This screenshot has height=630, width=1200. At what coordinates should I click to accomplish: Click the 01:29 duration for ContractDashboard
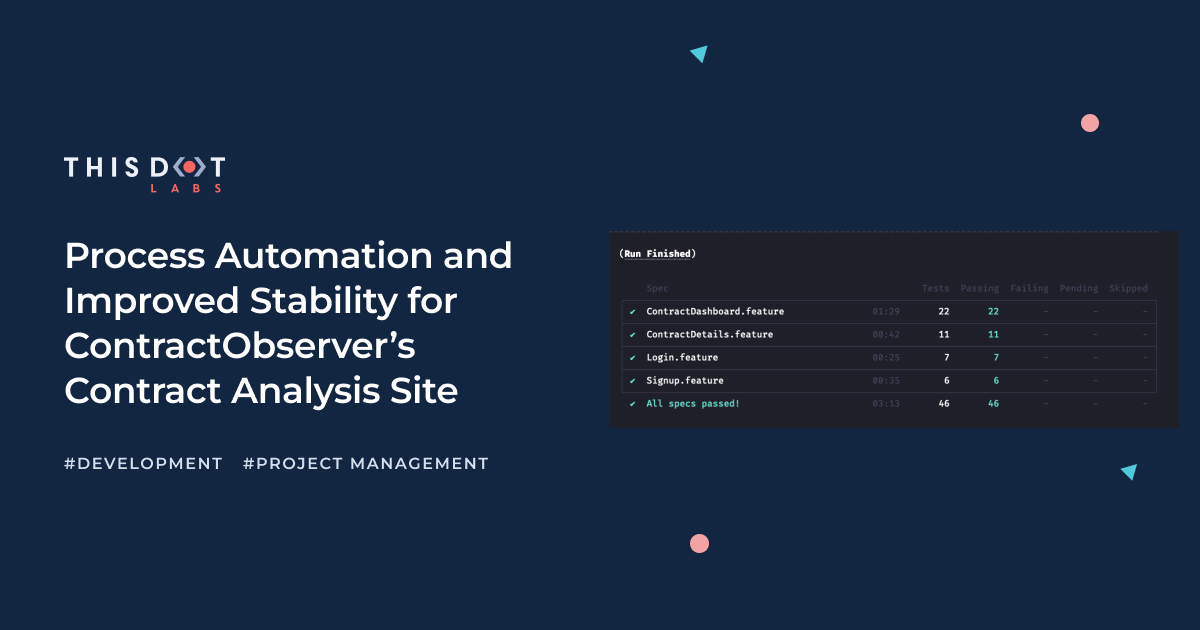click(x=886, y=311)
